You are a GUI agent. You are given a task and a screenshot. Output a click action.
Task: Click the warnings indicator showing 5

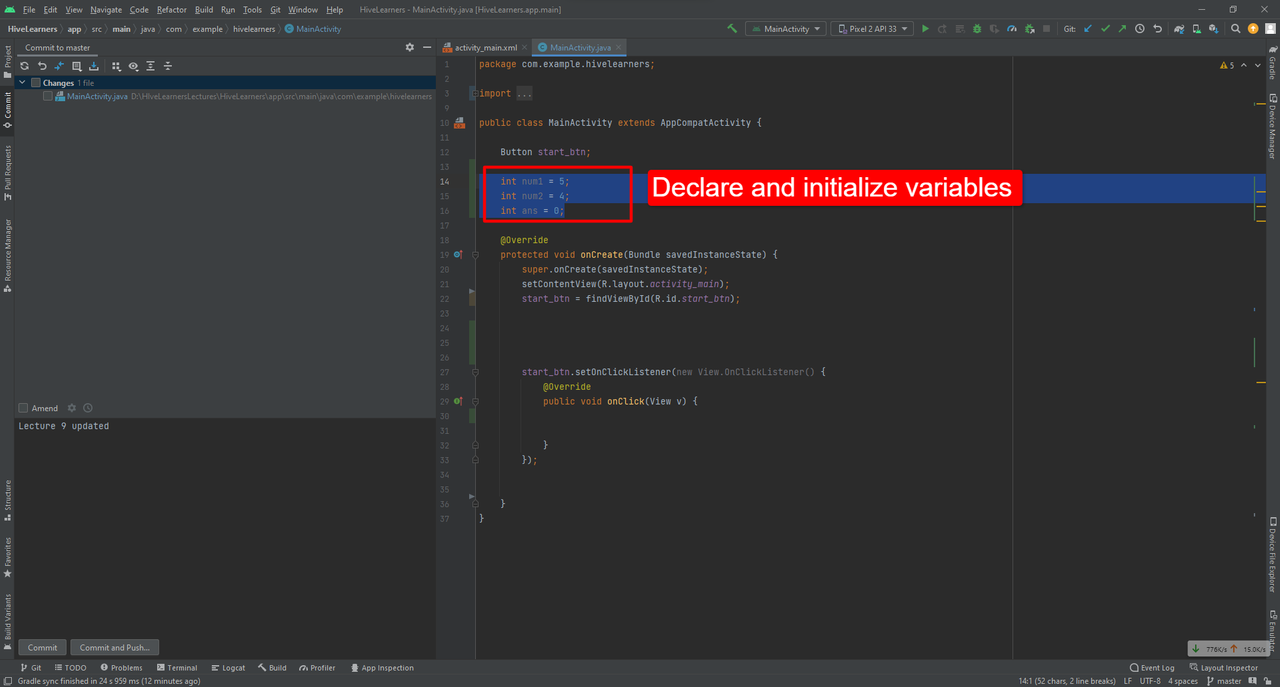[x=1227, y=66]
